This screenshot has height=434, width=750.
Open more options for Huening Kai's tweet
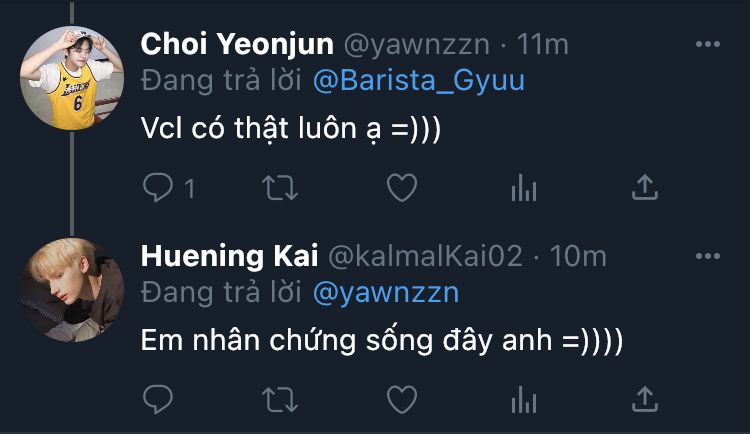(x=707, y=257)
